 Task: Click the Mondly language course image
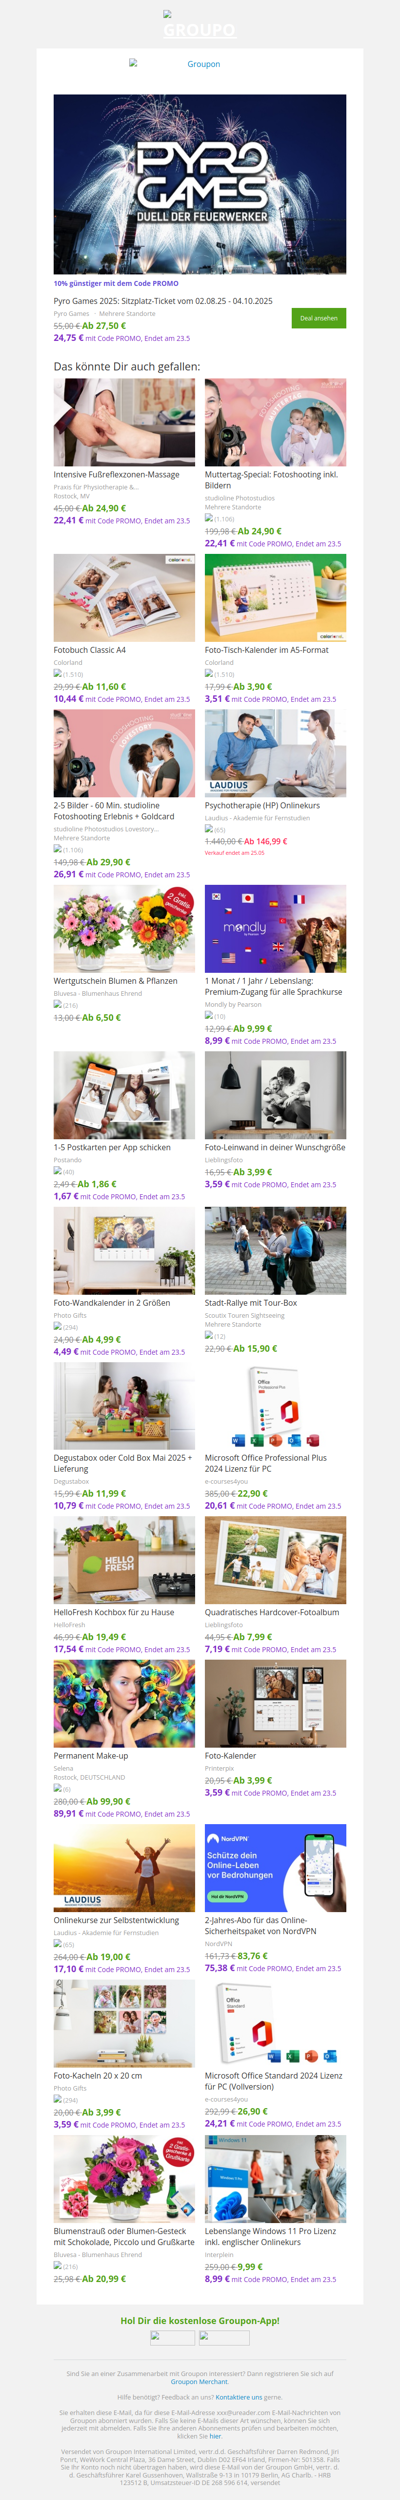click(x=275, y=929)
